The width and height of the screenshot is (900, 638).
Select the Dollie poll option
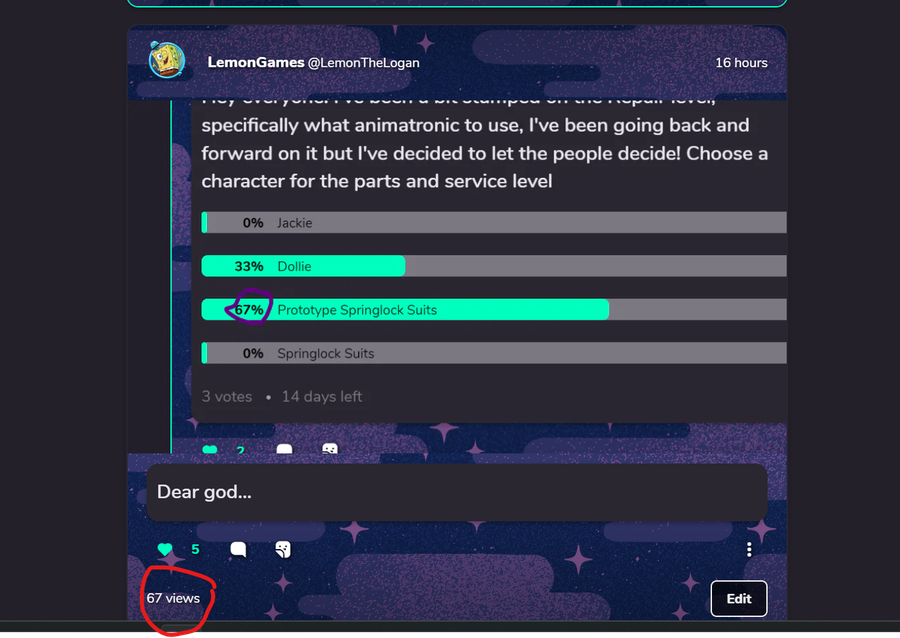tap(494, 266)
